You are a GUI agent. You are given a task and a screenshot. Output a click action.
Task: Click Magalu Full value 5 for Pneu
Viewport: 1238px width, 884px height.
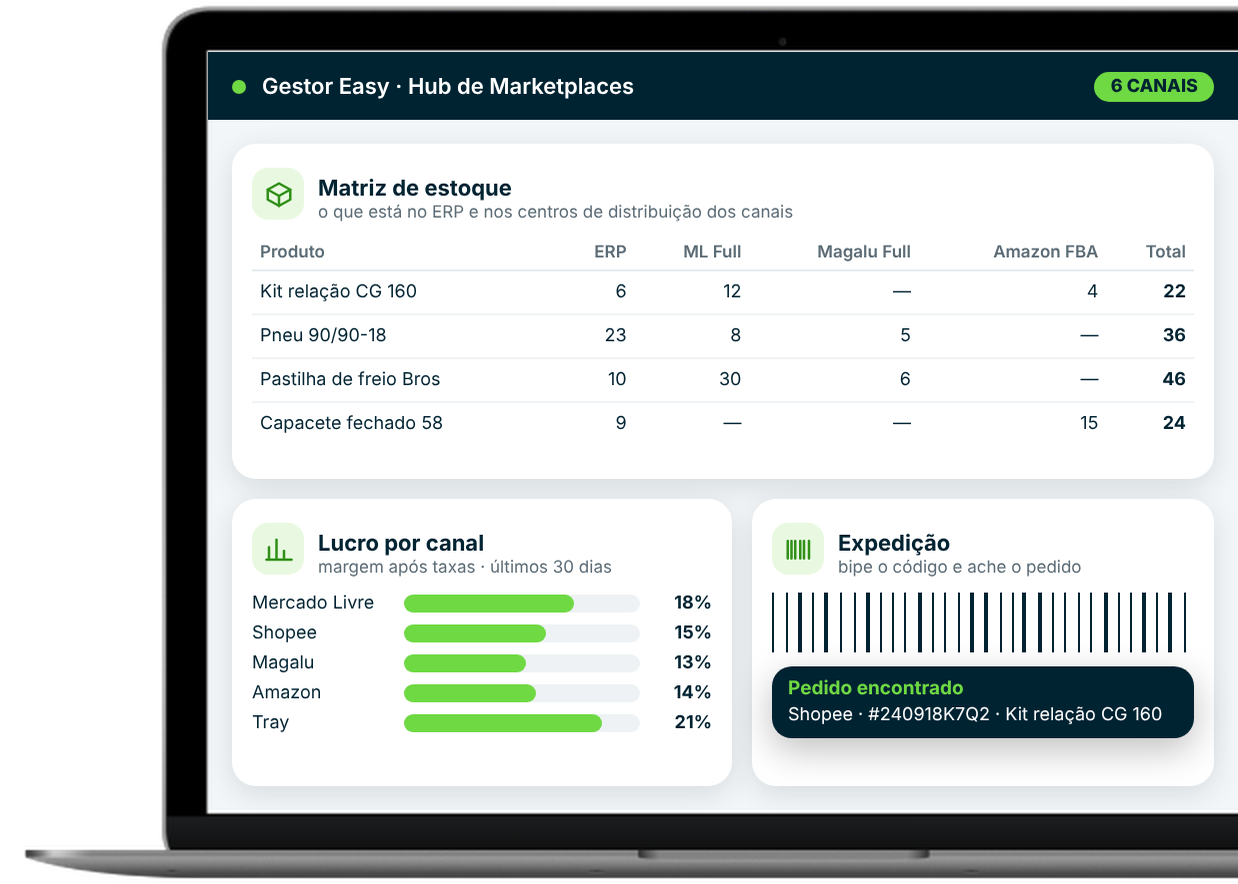[x=905, y=336]
